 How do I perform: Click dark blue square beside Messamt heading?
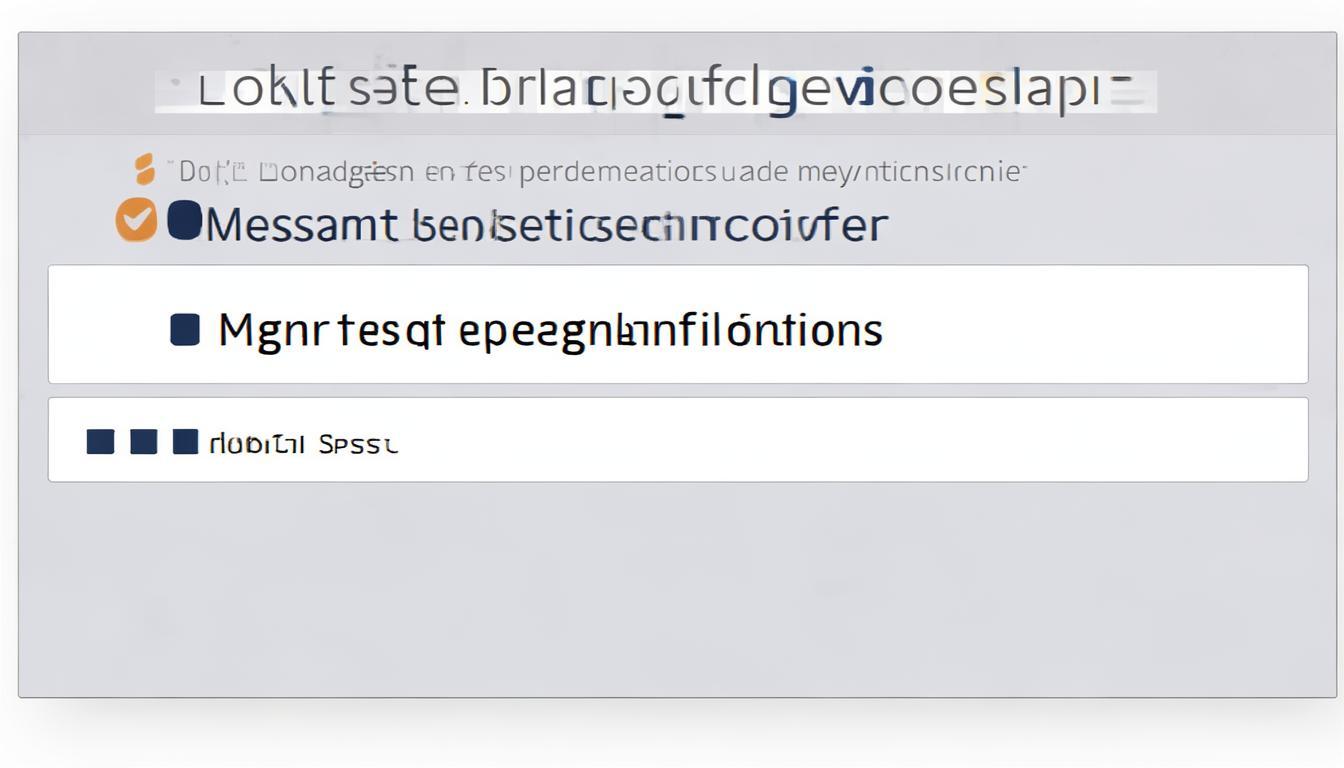[x=184, y=220]
